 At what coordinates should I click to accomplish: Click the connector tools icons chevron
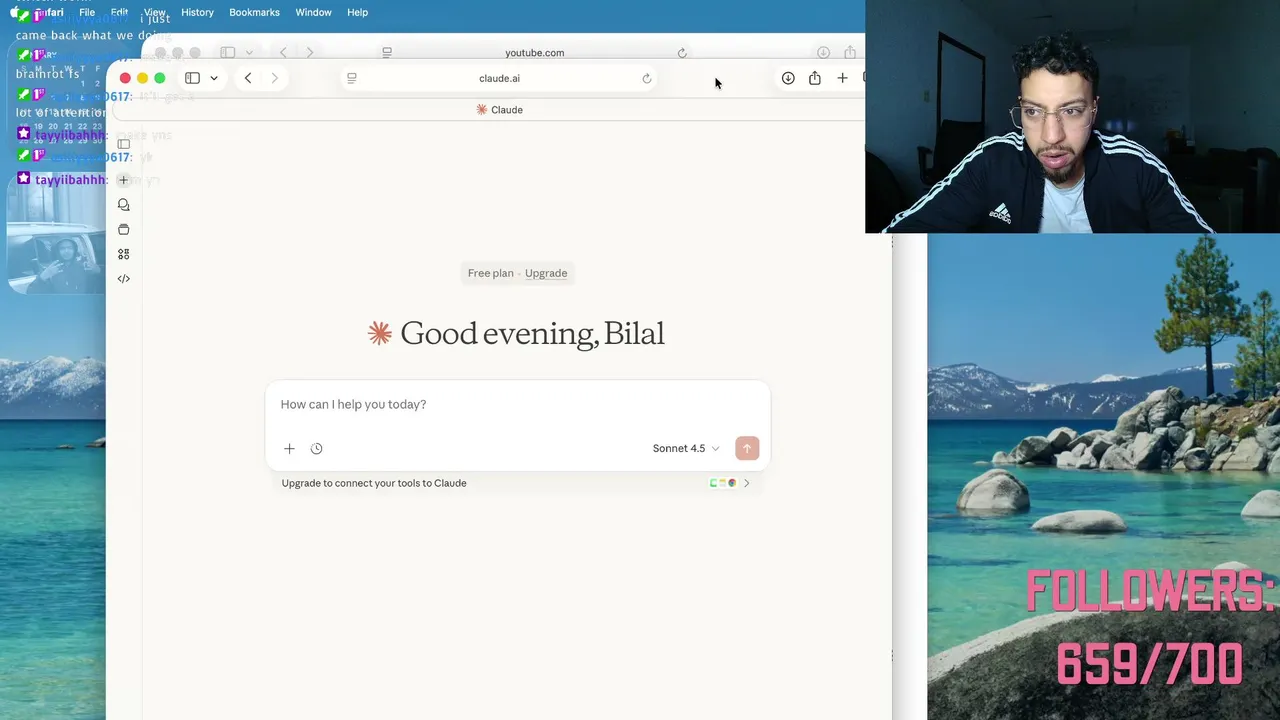[746, 483]
